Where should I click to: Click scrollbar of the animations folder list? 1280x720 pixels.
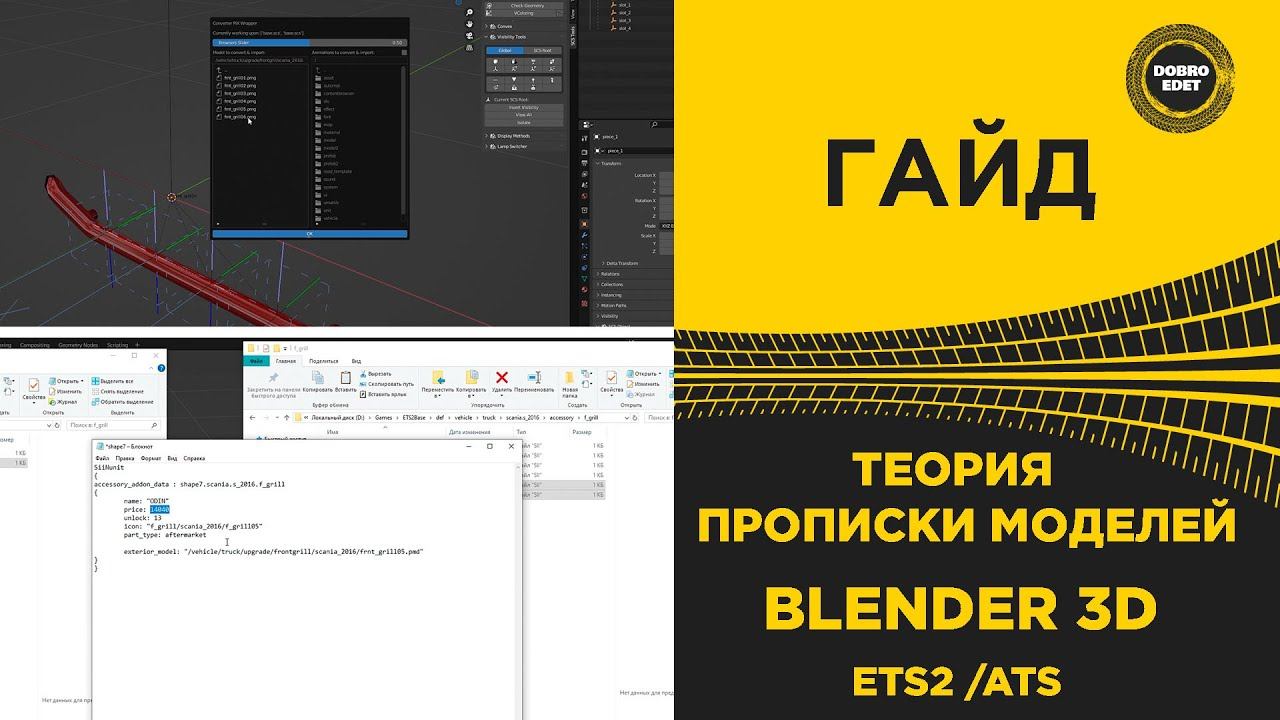coord(404,140)
